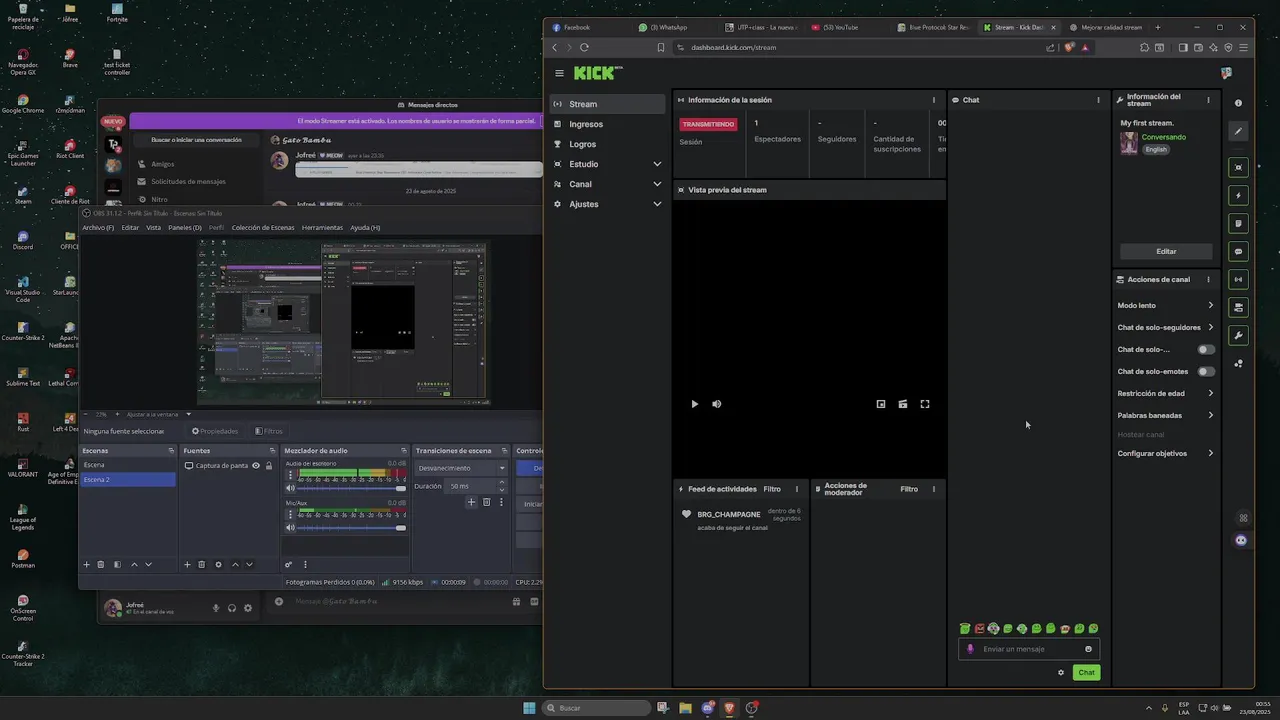The height and width of the screenshot is (720, 1280).
Task: Open Palabras baneadas options
Action: [1166, 416]
